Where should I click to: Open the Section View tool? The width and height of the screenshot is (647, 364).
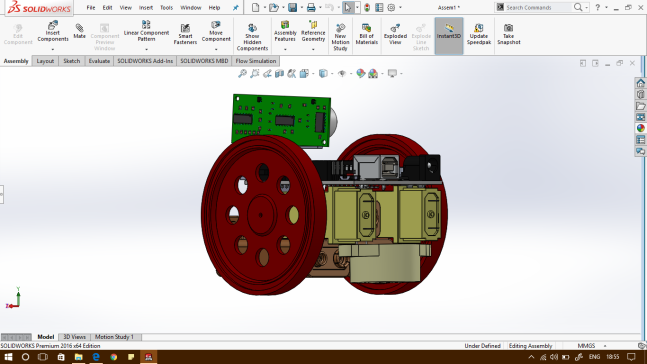point(279,73)
